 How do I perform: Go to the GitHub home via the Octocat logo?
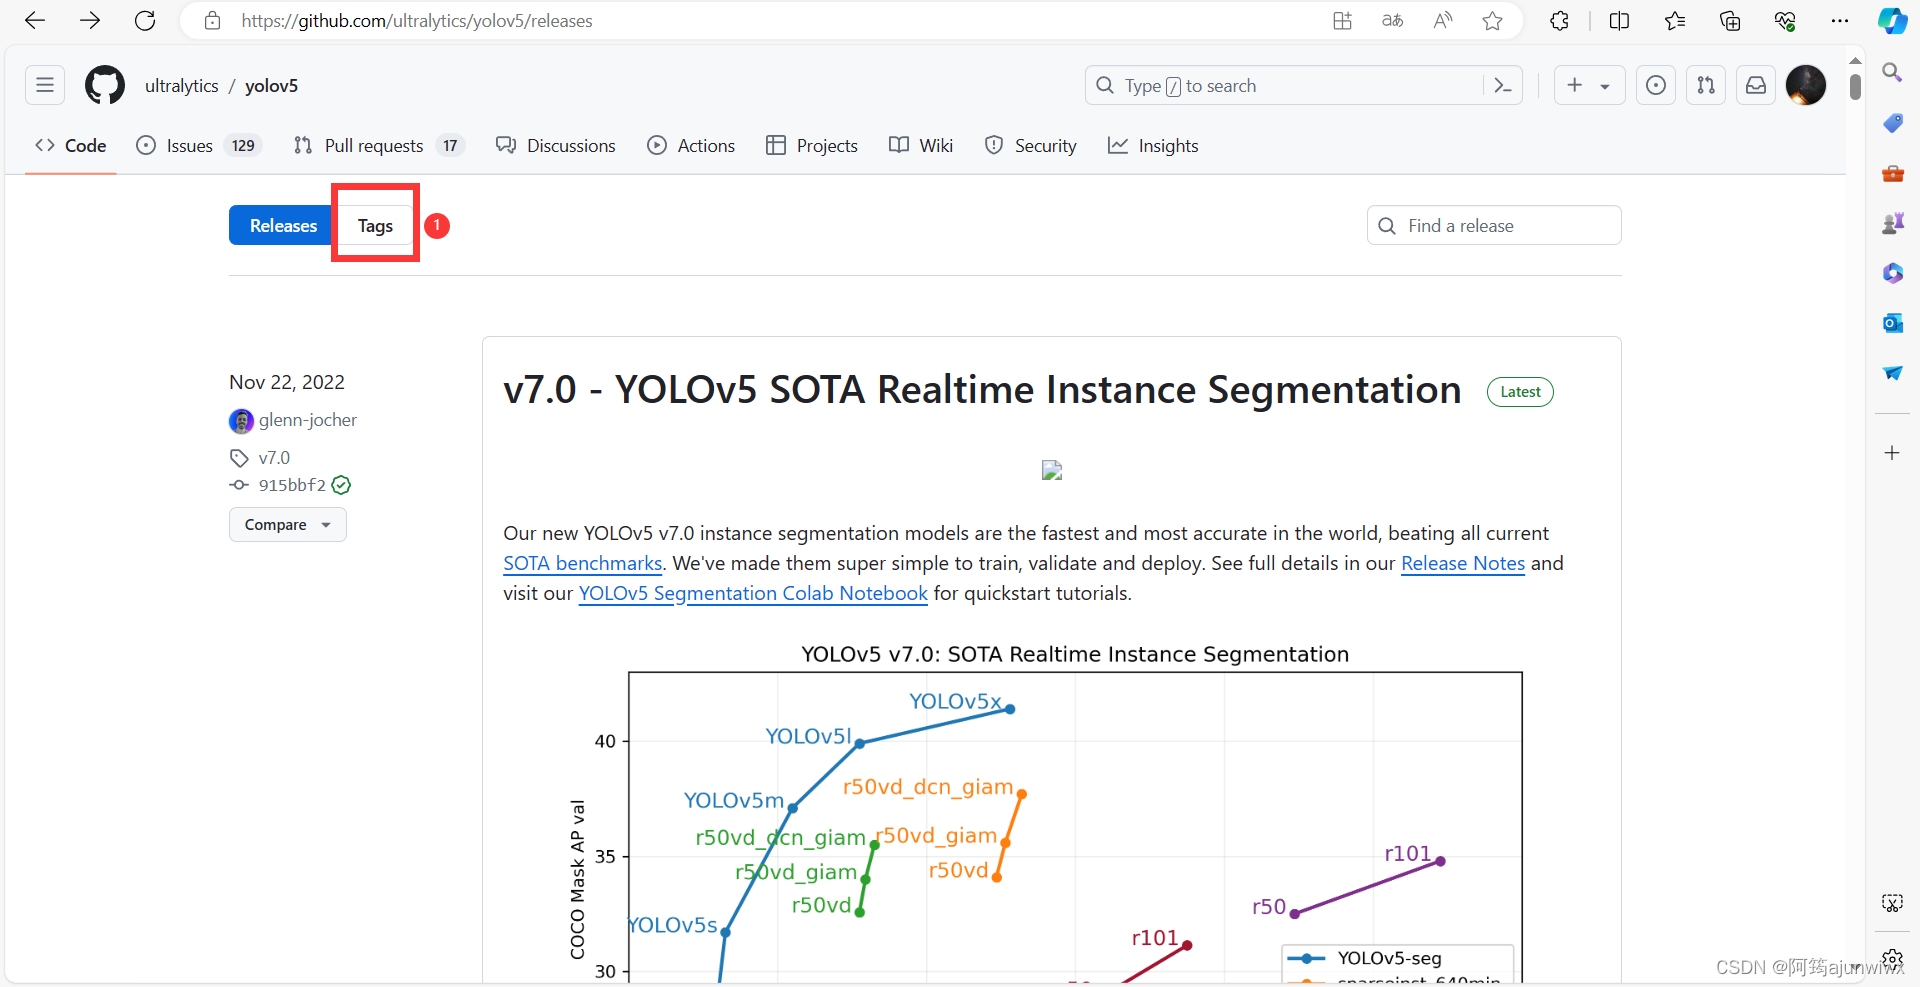[x=105, y=85]
